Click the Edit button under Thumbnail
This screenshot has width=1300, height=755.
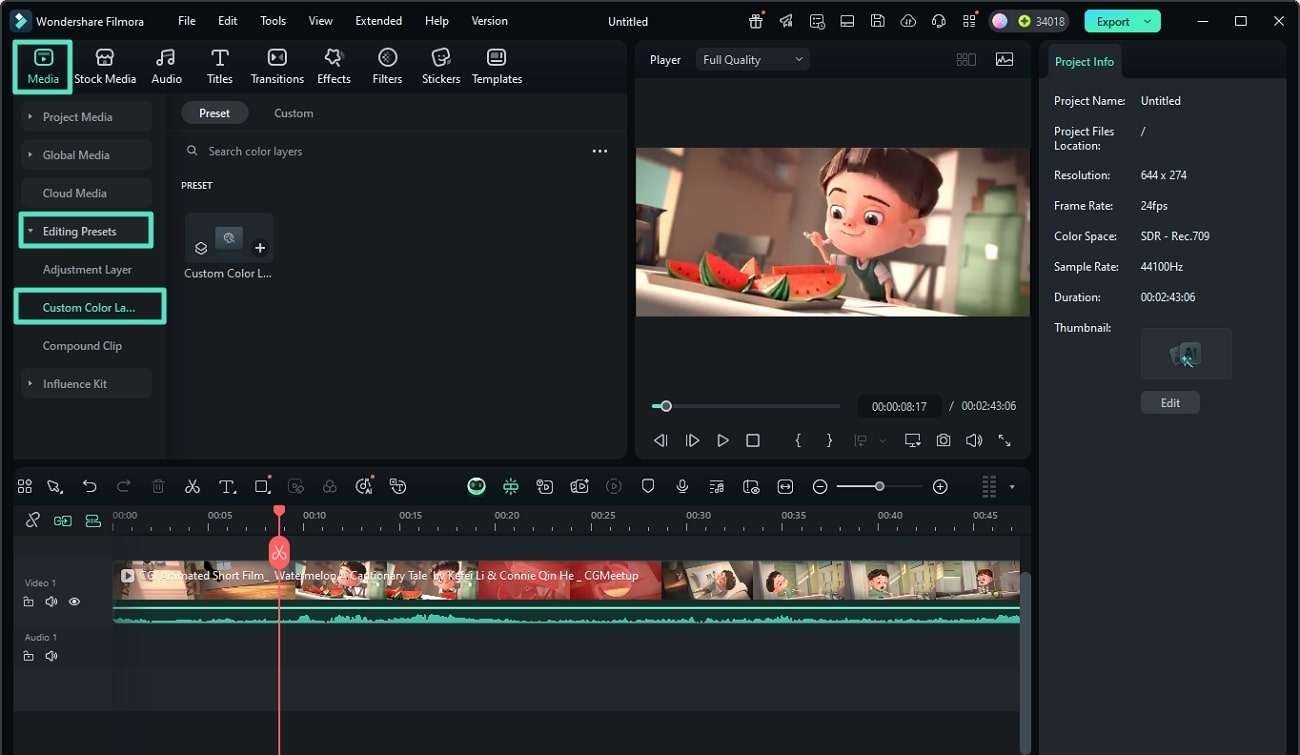click(1170, 403)
